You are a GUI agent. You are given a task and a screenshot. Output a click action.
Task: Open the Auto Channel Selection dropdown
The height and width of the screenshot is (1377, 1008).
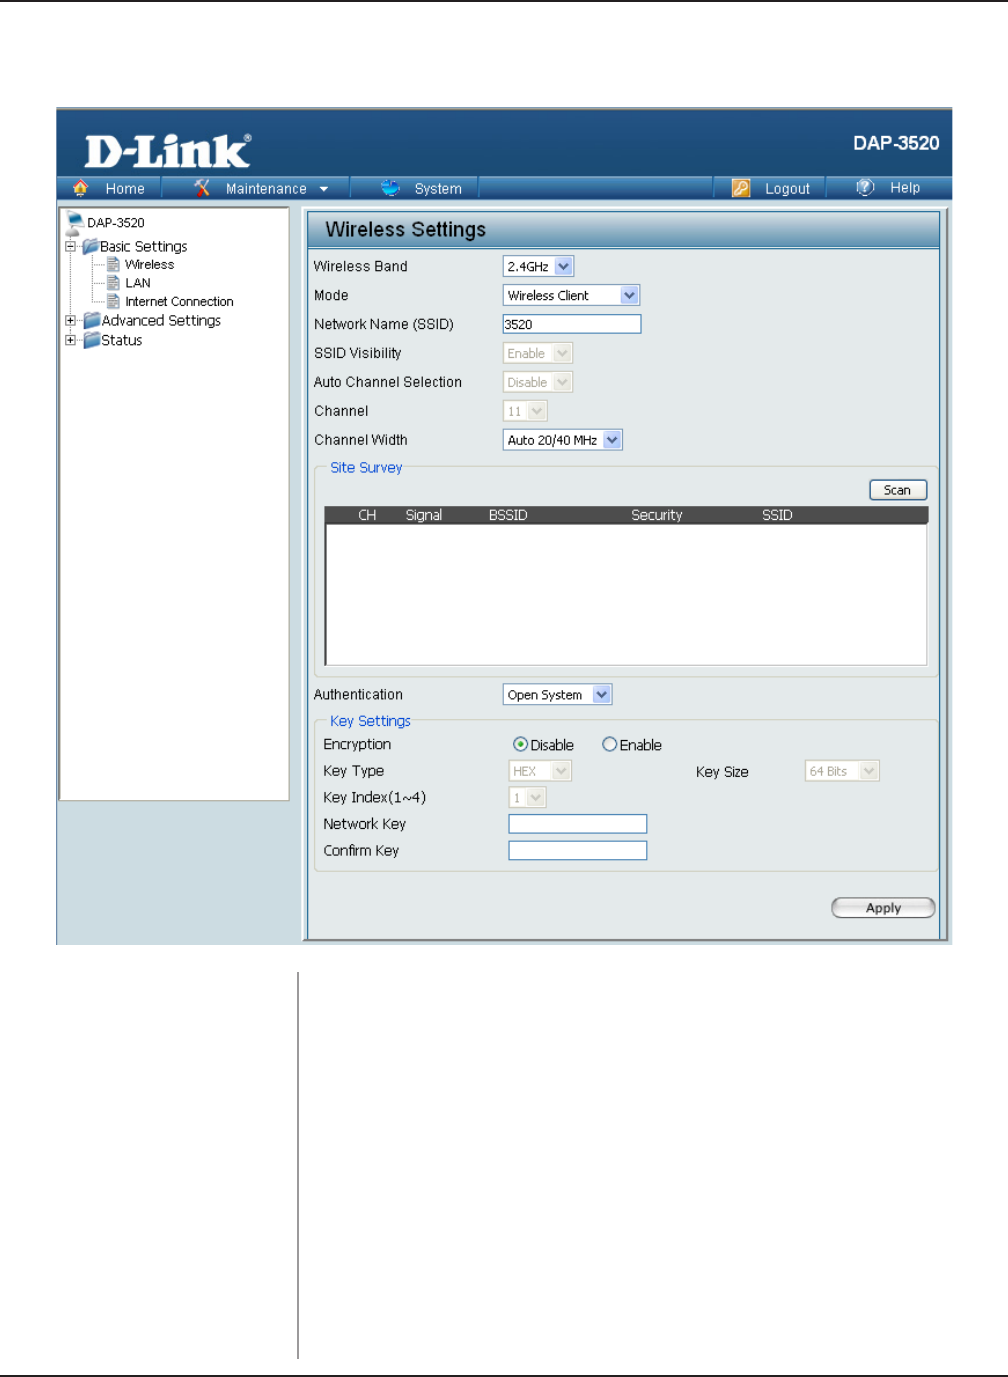(537, 382)
